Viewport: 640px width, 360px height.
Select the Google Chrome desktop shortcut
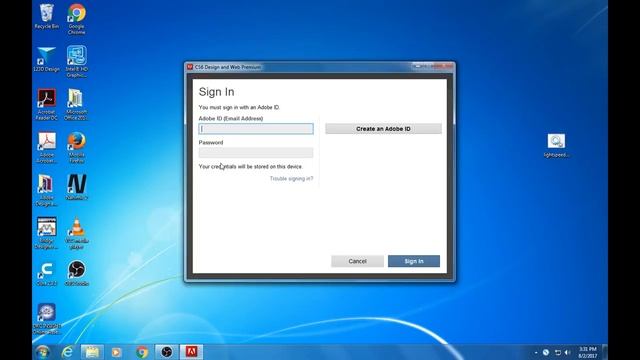77,19
